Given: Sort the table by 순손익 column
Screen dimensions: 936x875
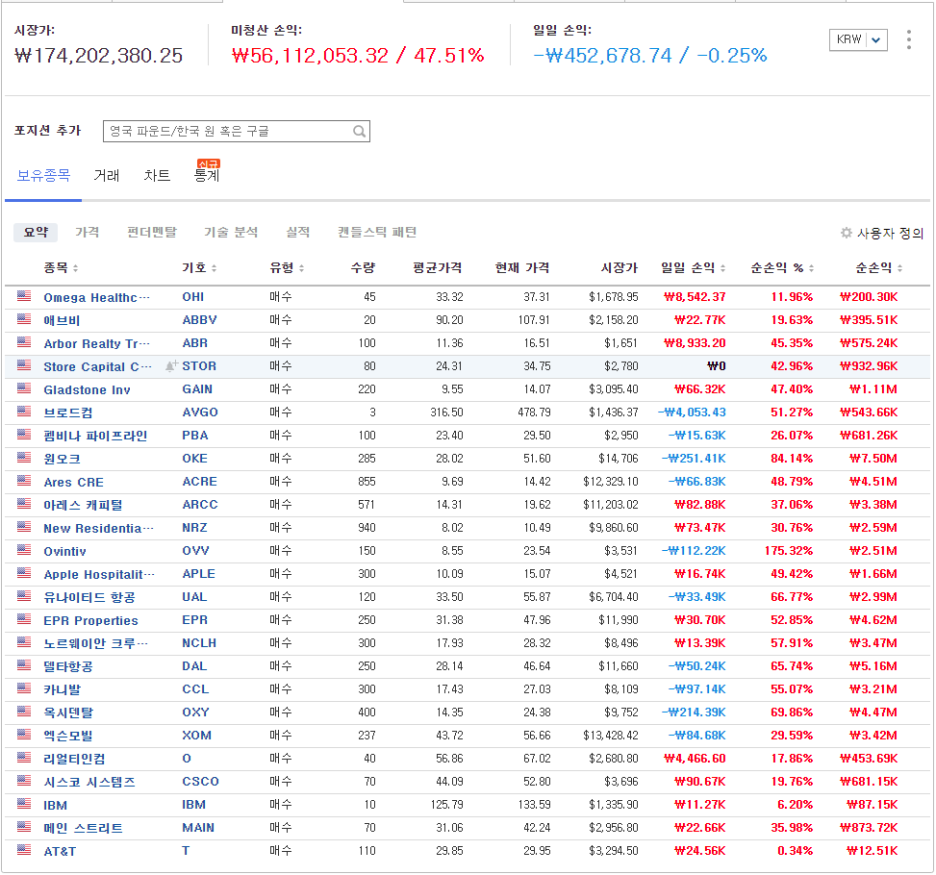Looking at the screenshot, I should click(x=879, y=268).
